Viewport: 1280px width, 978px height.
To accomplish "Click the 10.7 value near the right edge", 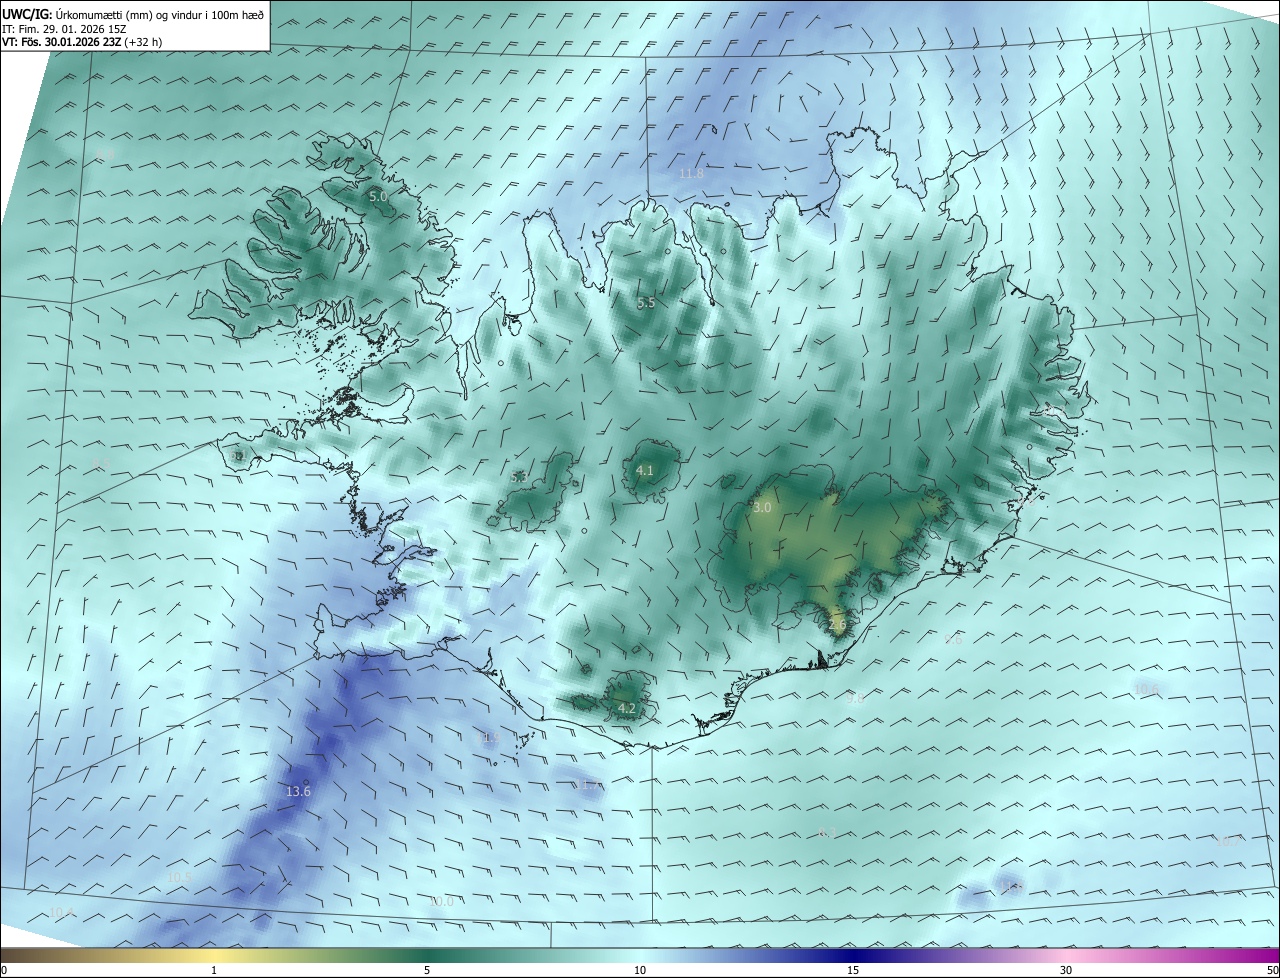I will [x=1226, y=841].
